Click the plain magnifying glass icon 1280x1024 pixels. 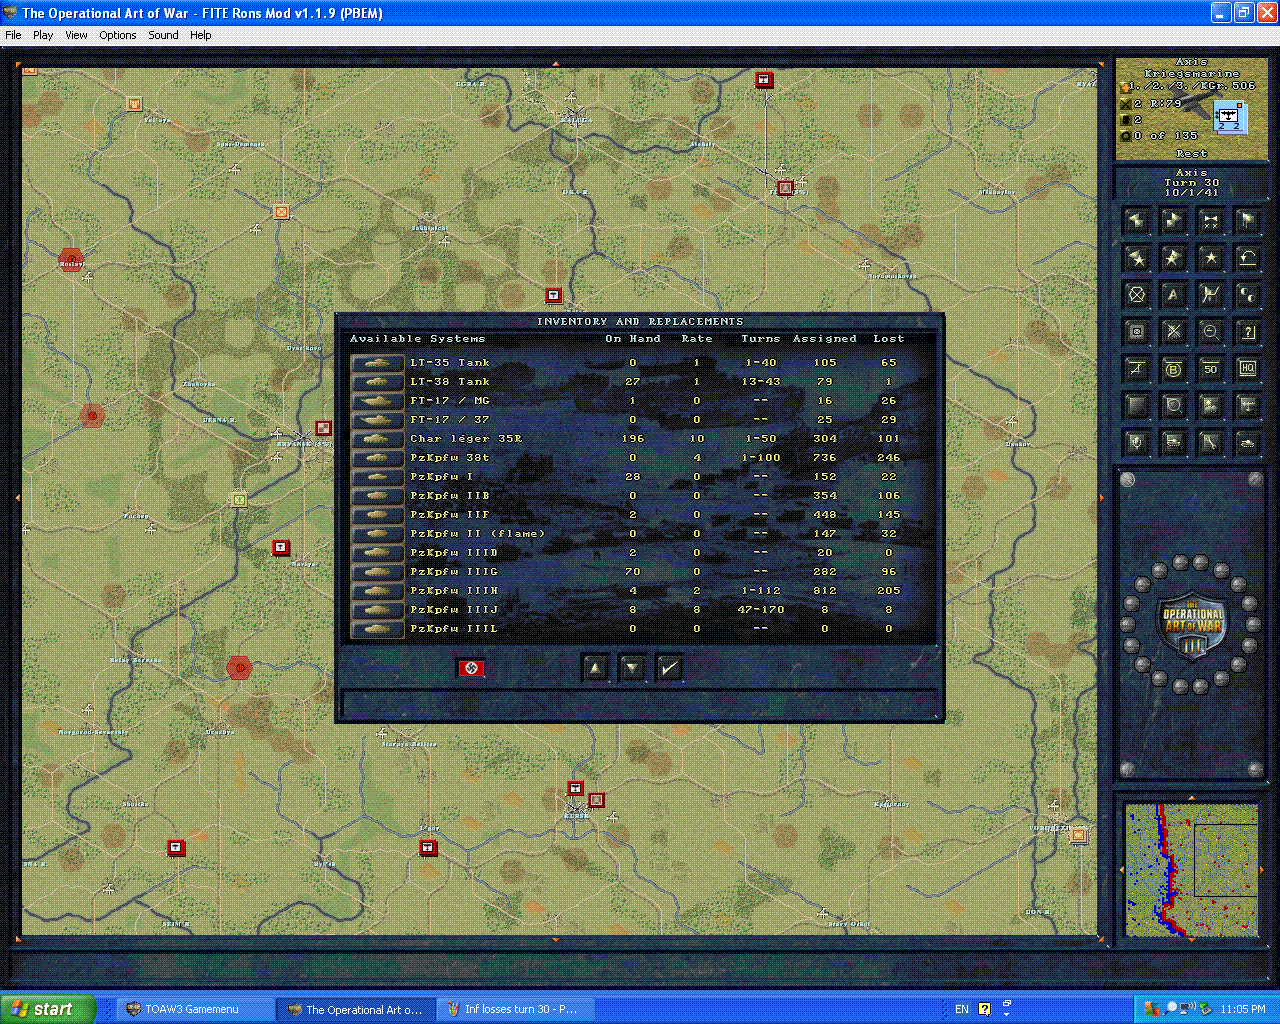pyautogui.click(x=1173, y=406)
